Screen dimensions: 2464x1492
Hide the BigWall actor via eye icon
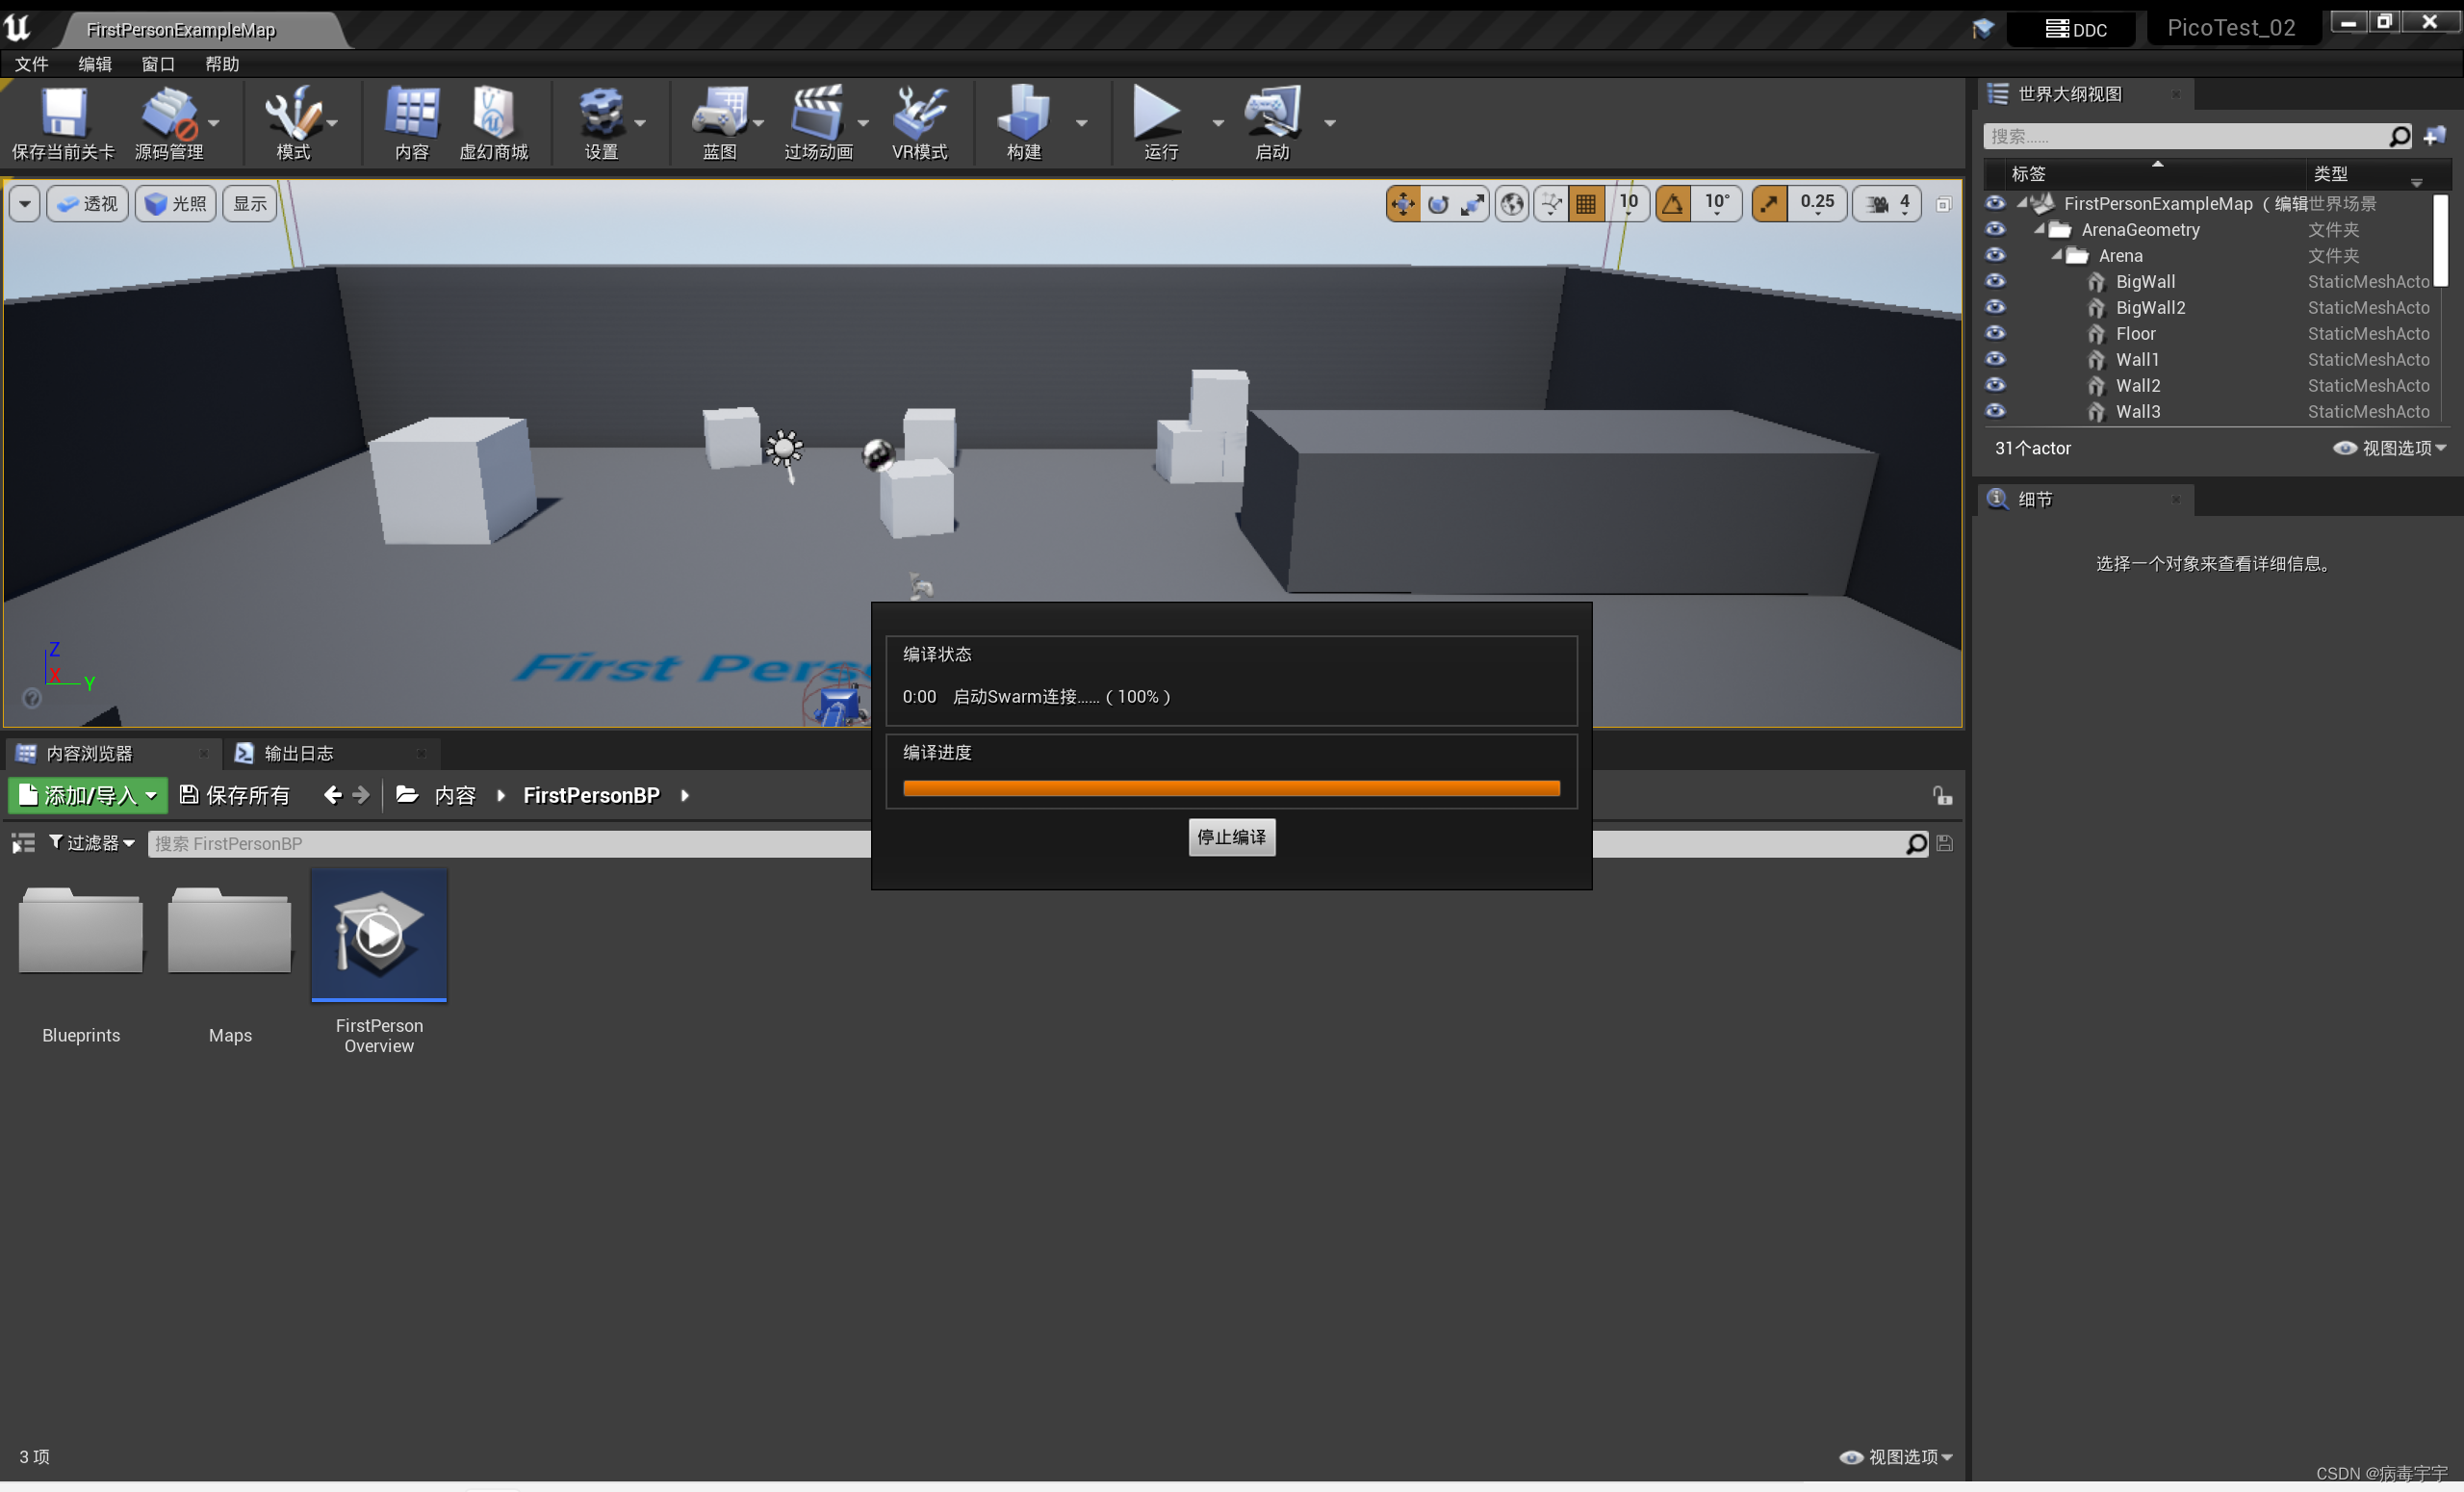click(x=1995, y=281)
